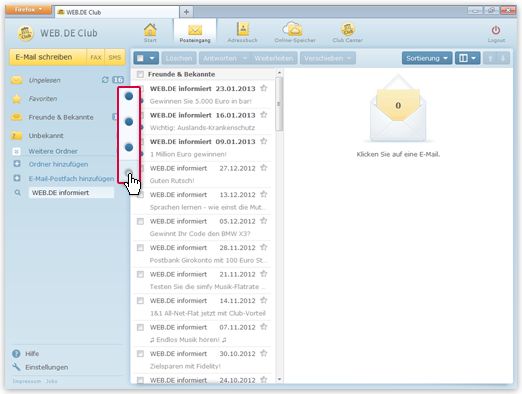
Task: Switch to the Posteingang tab
Action: tap(195, 32)
